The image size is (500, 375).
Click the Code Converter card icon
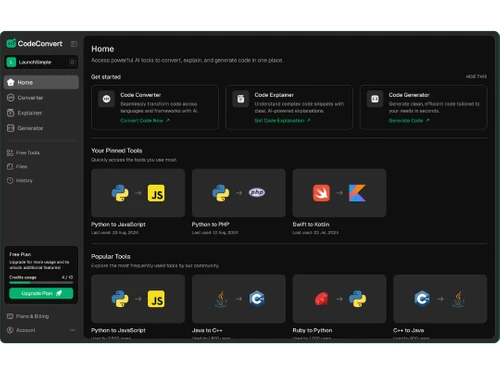pos(106,99)
